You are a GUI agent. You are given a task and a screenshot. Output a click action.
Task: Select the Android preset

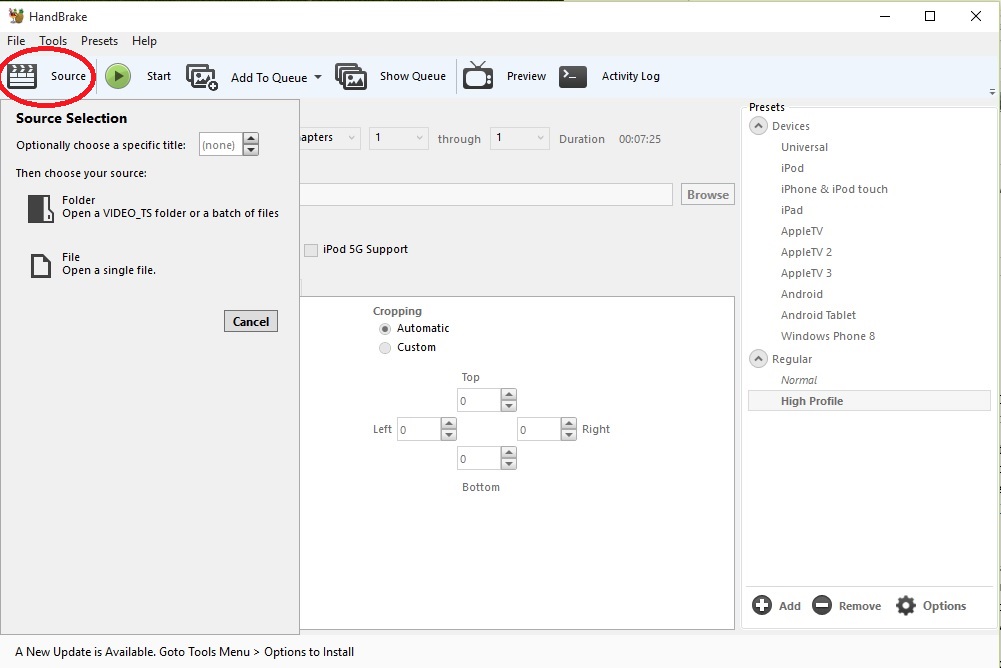pyautogui.click(x=801, y=294)
